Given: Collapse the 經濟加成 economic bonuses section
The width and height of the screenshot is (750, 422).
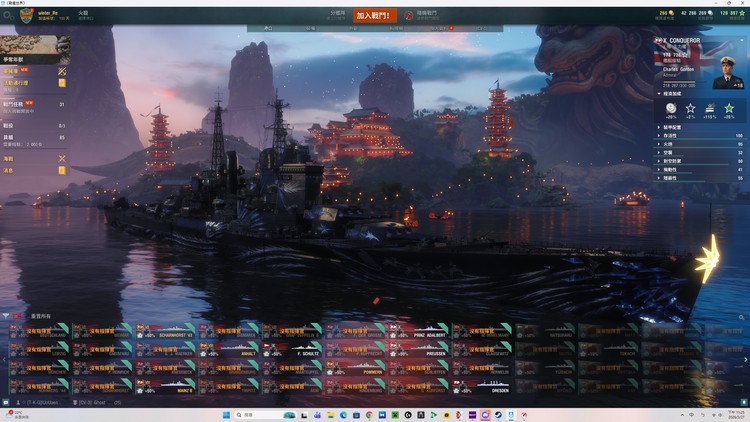Looking at the screenshot, I should tap(659, 94).
